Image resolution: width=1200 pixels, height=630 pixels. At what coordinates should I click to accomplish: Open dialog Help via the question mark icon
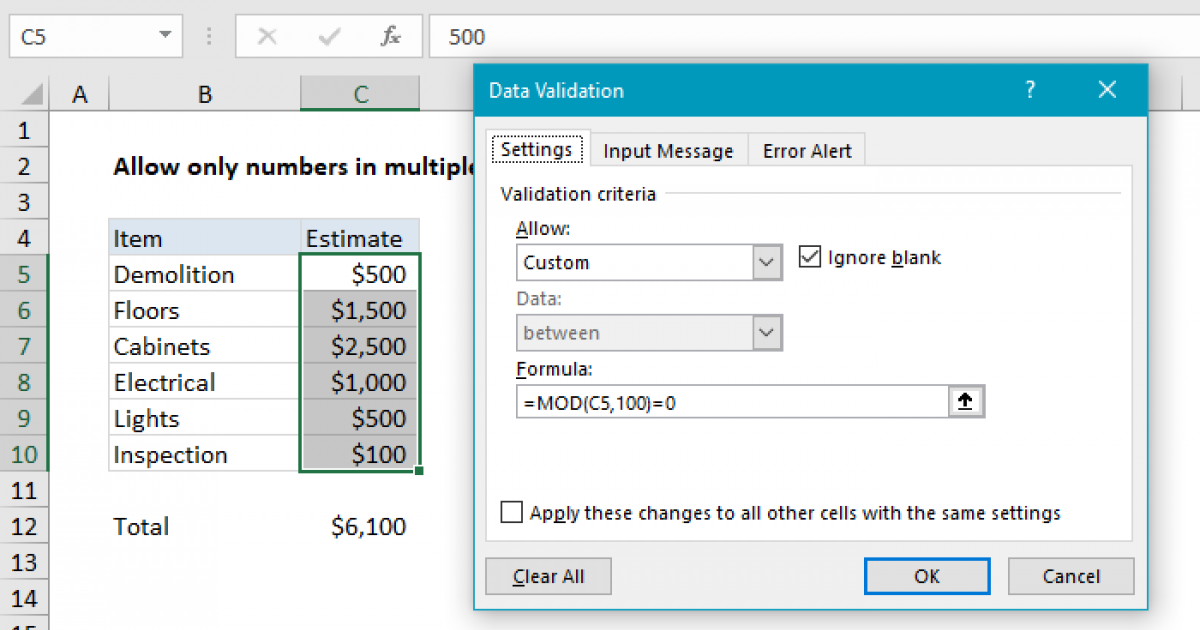[x=1030, y=90]
